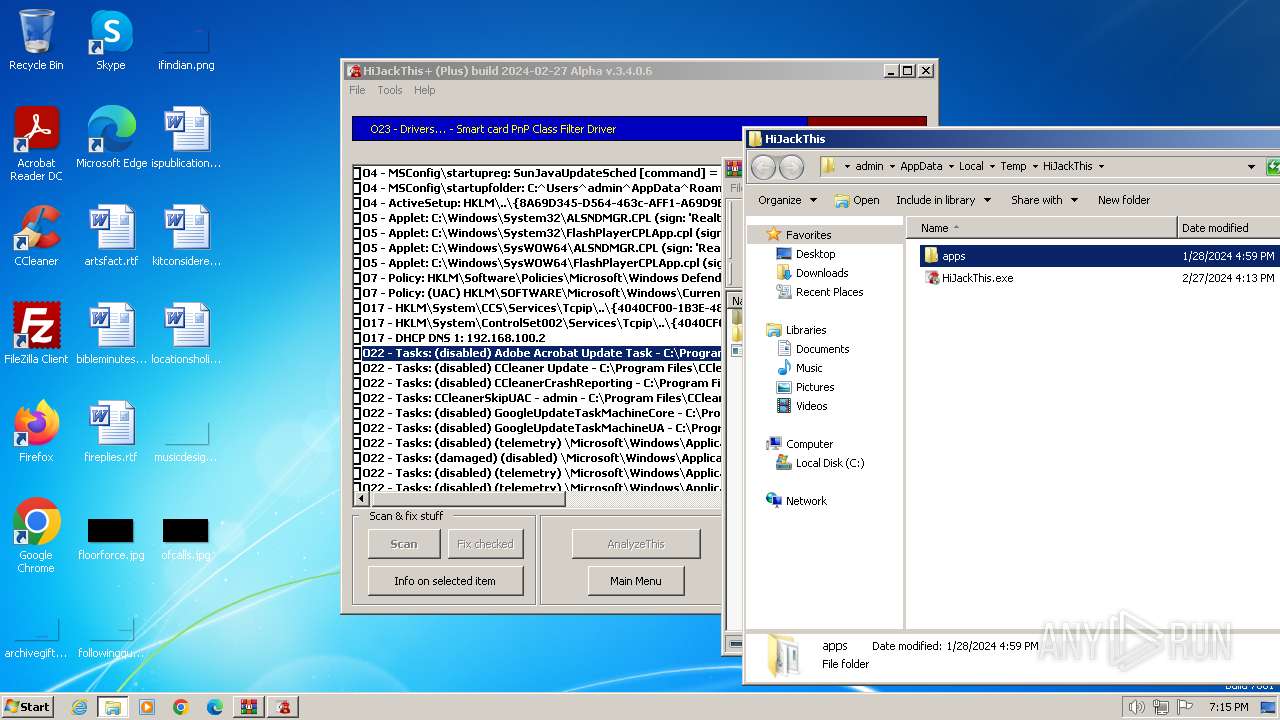Check the O4 MSConfig startupreg SunJavaUpdateSched entry
Viewport: 1280px width, 720px height.
coord(357,173)
